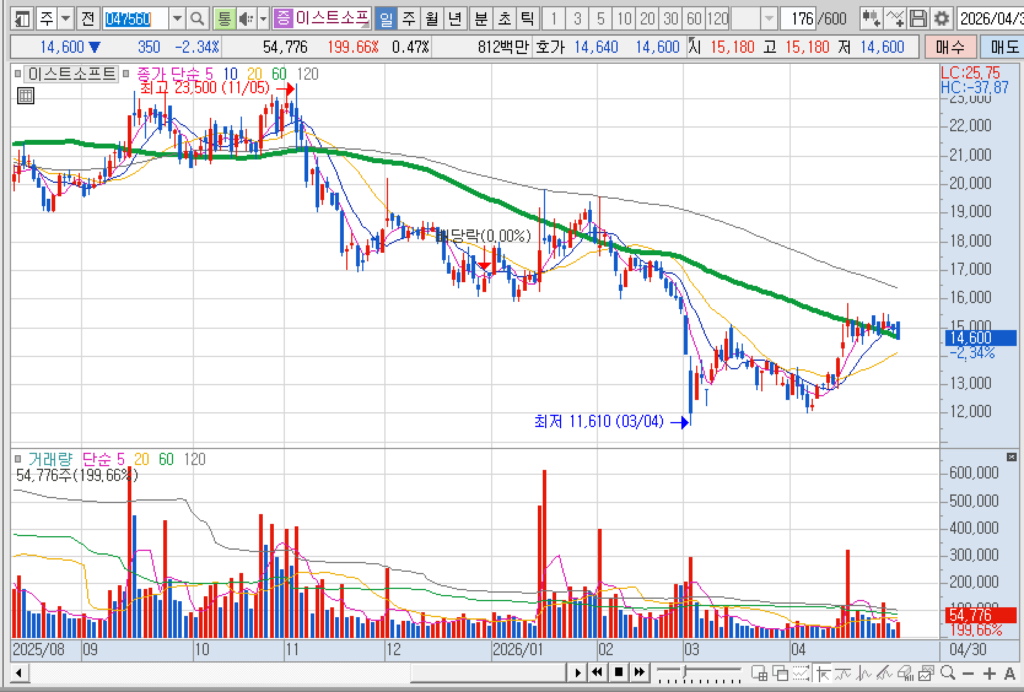Click the zoom magnifier in the bottom toolbar
The height and width of the screenshot is (692, 1024).
[x=948, y=672]
